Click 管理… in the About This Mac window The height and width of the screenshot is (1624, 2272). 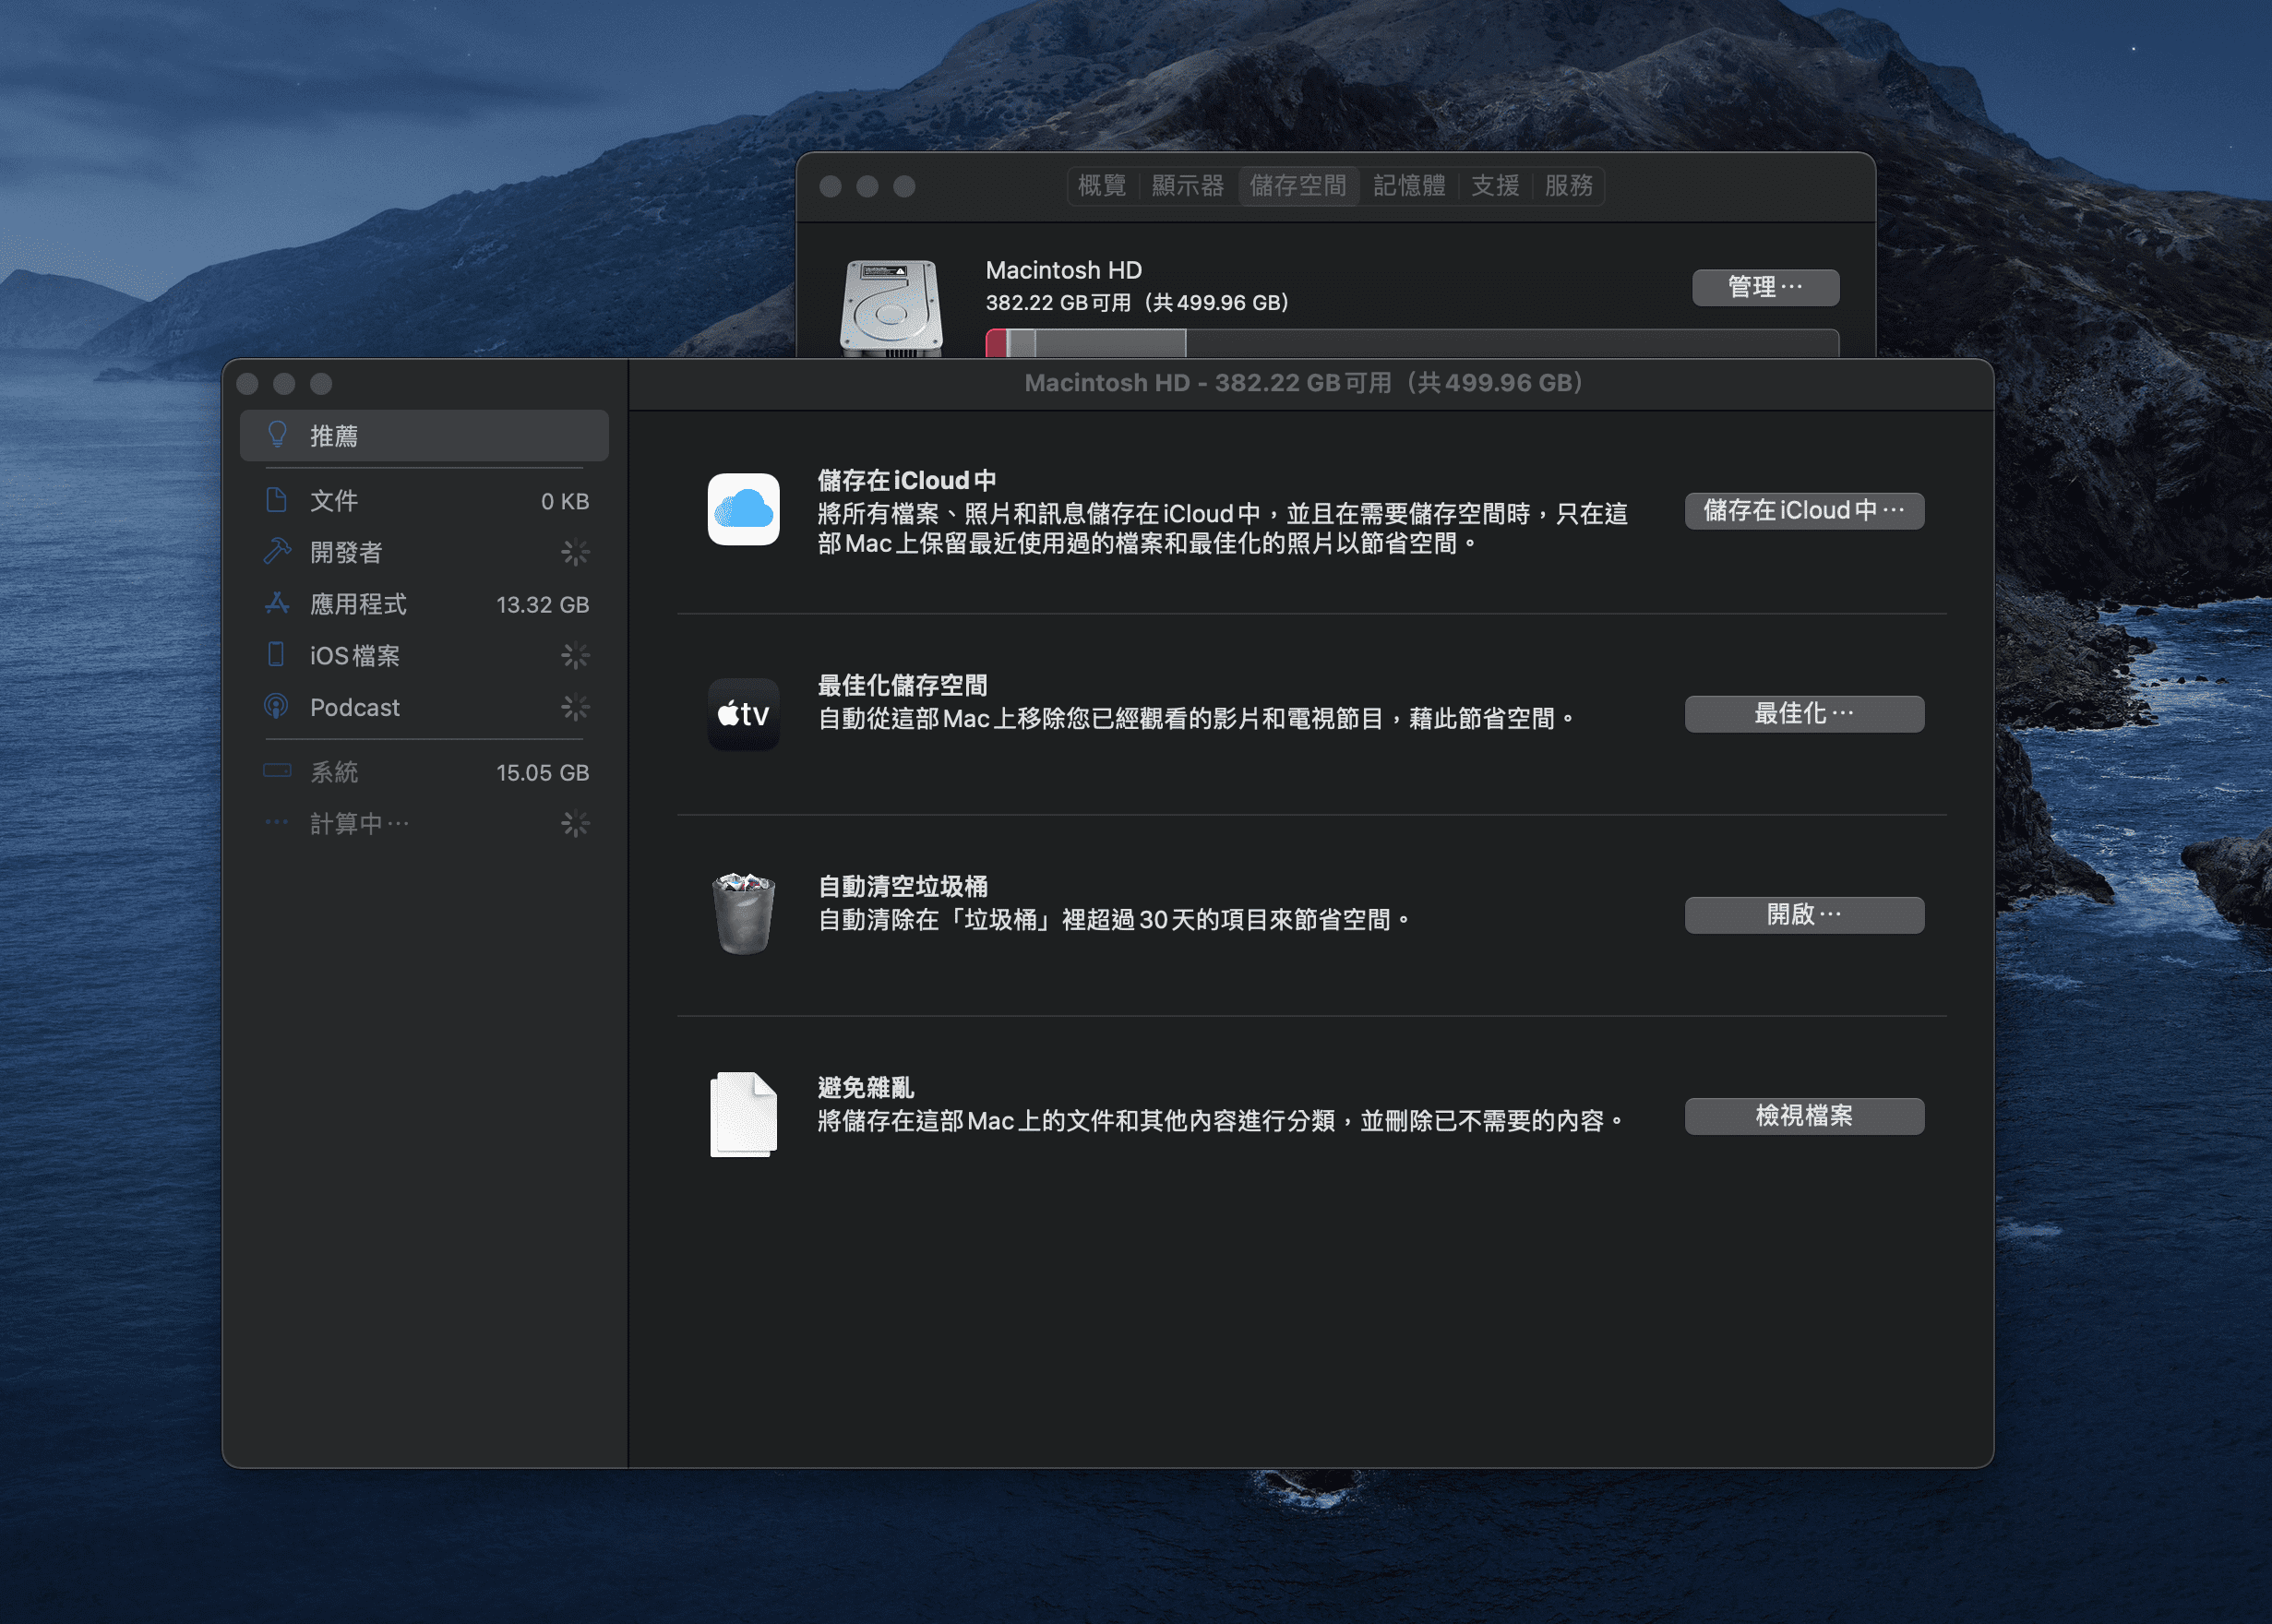point(1765,287)
